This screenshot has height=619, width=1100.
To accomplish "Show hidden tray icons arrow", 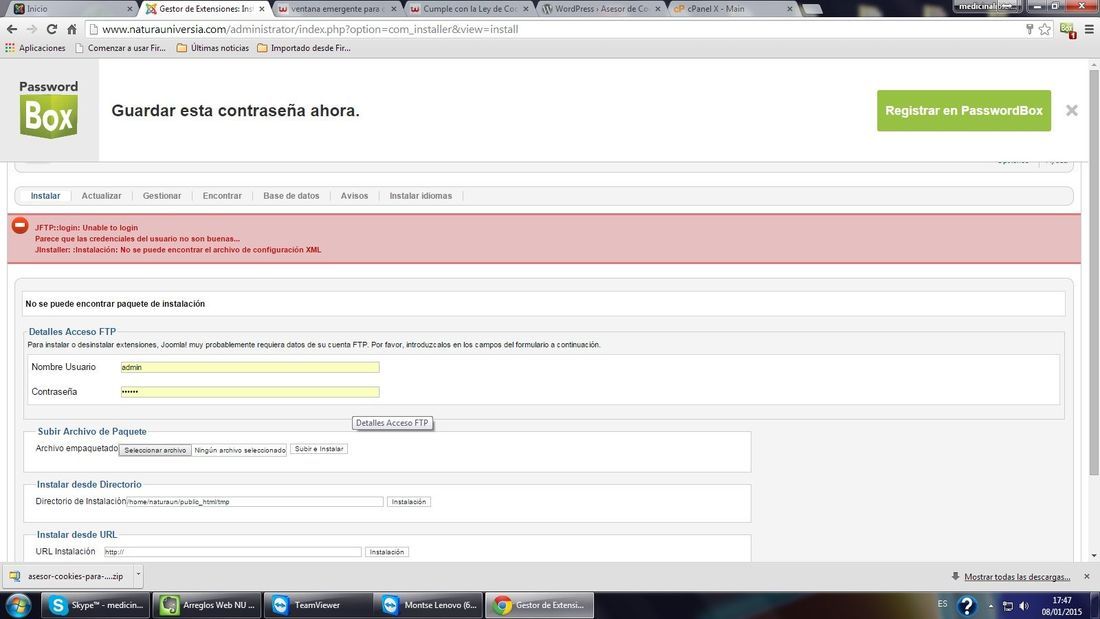I will point(991,606).
